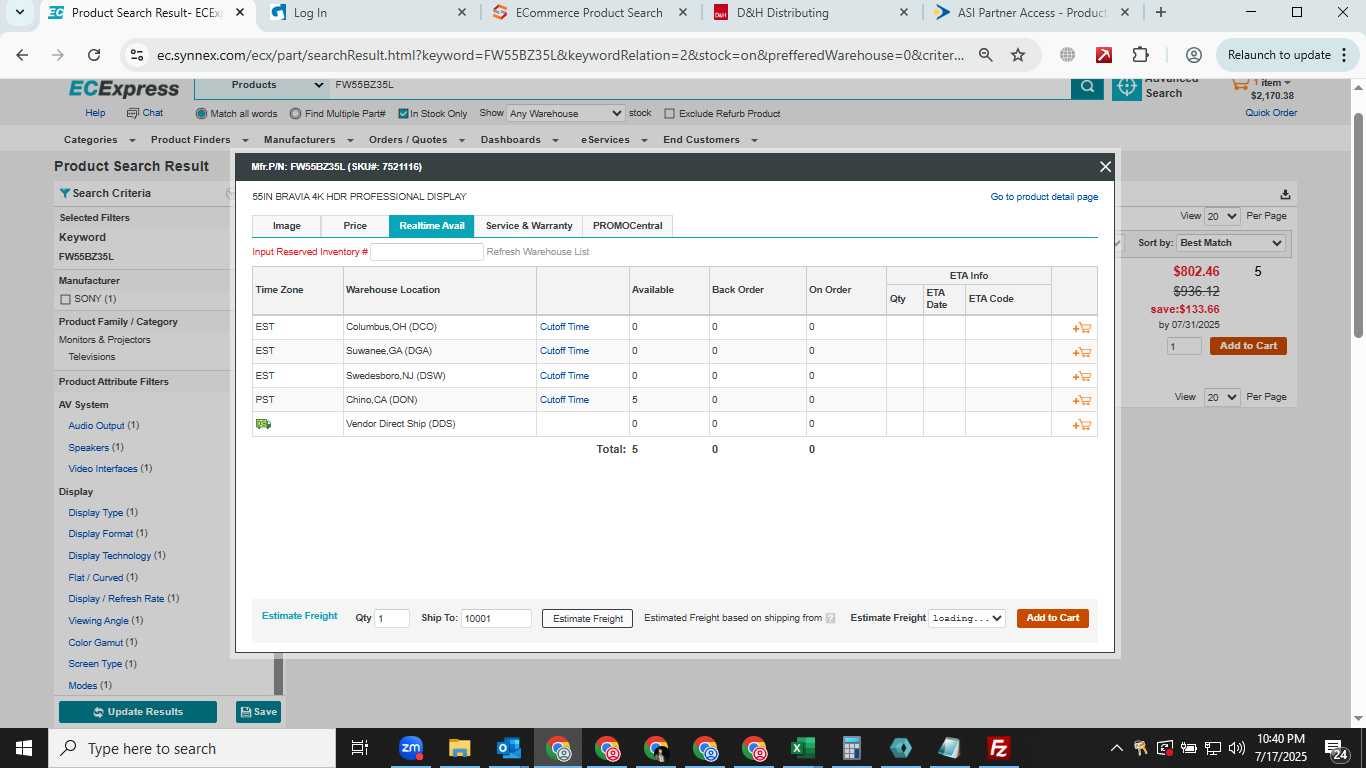Check Exclude Refurb Product checkbox

[x=670, y=114]
